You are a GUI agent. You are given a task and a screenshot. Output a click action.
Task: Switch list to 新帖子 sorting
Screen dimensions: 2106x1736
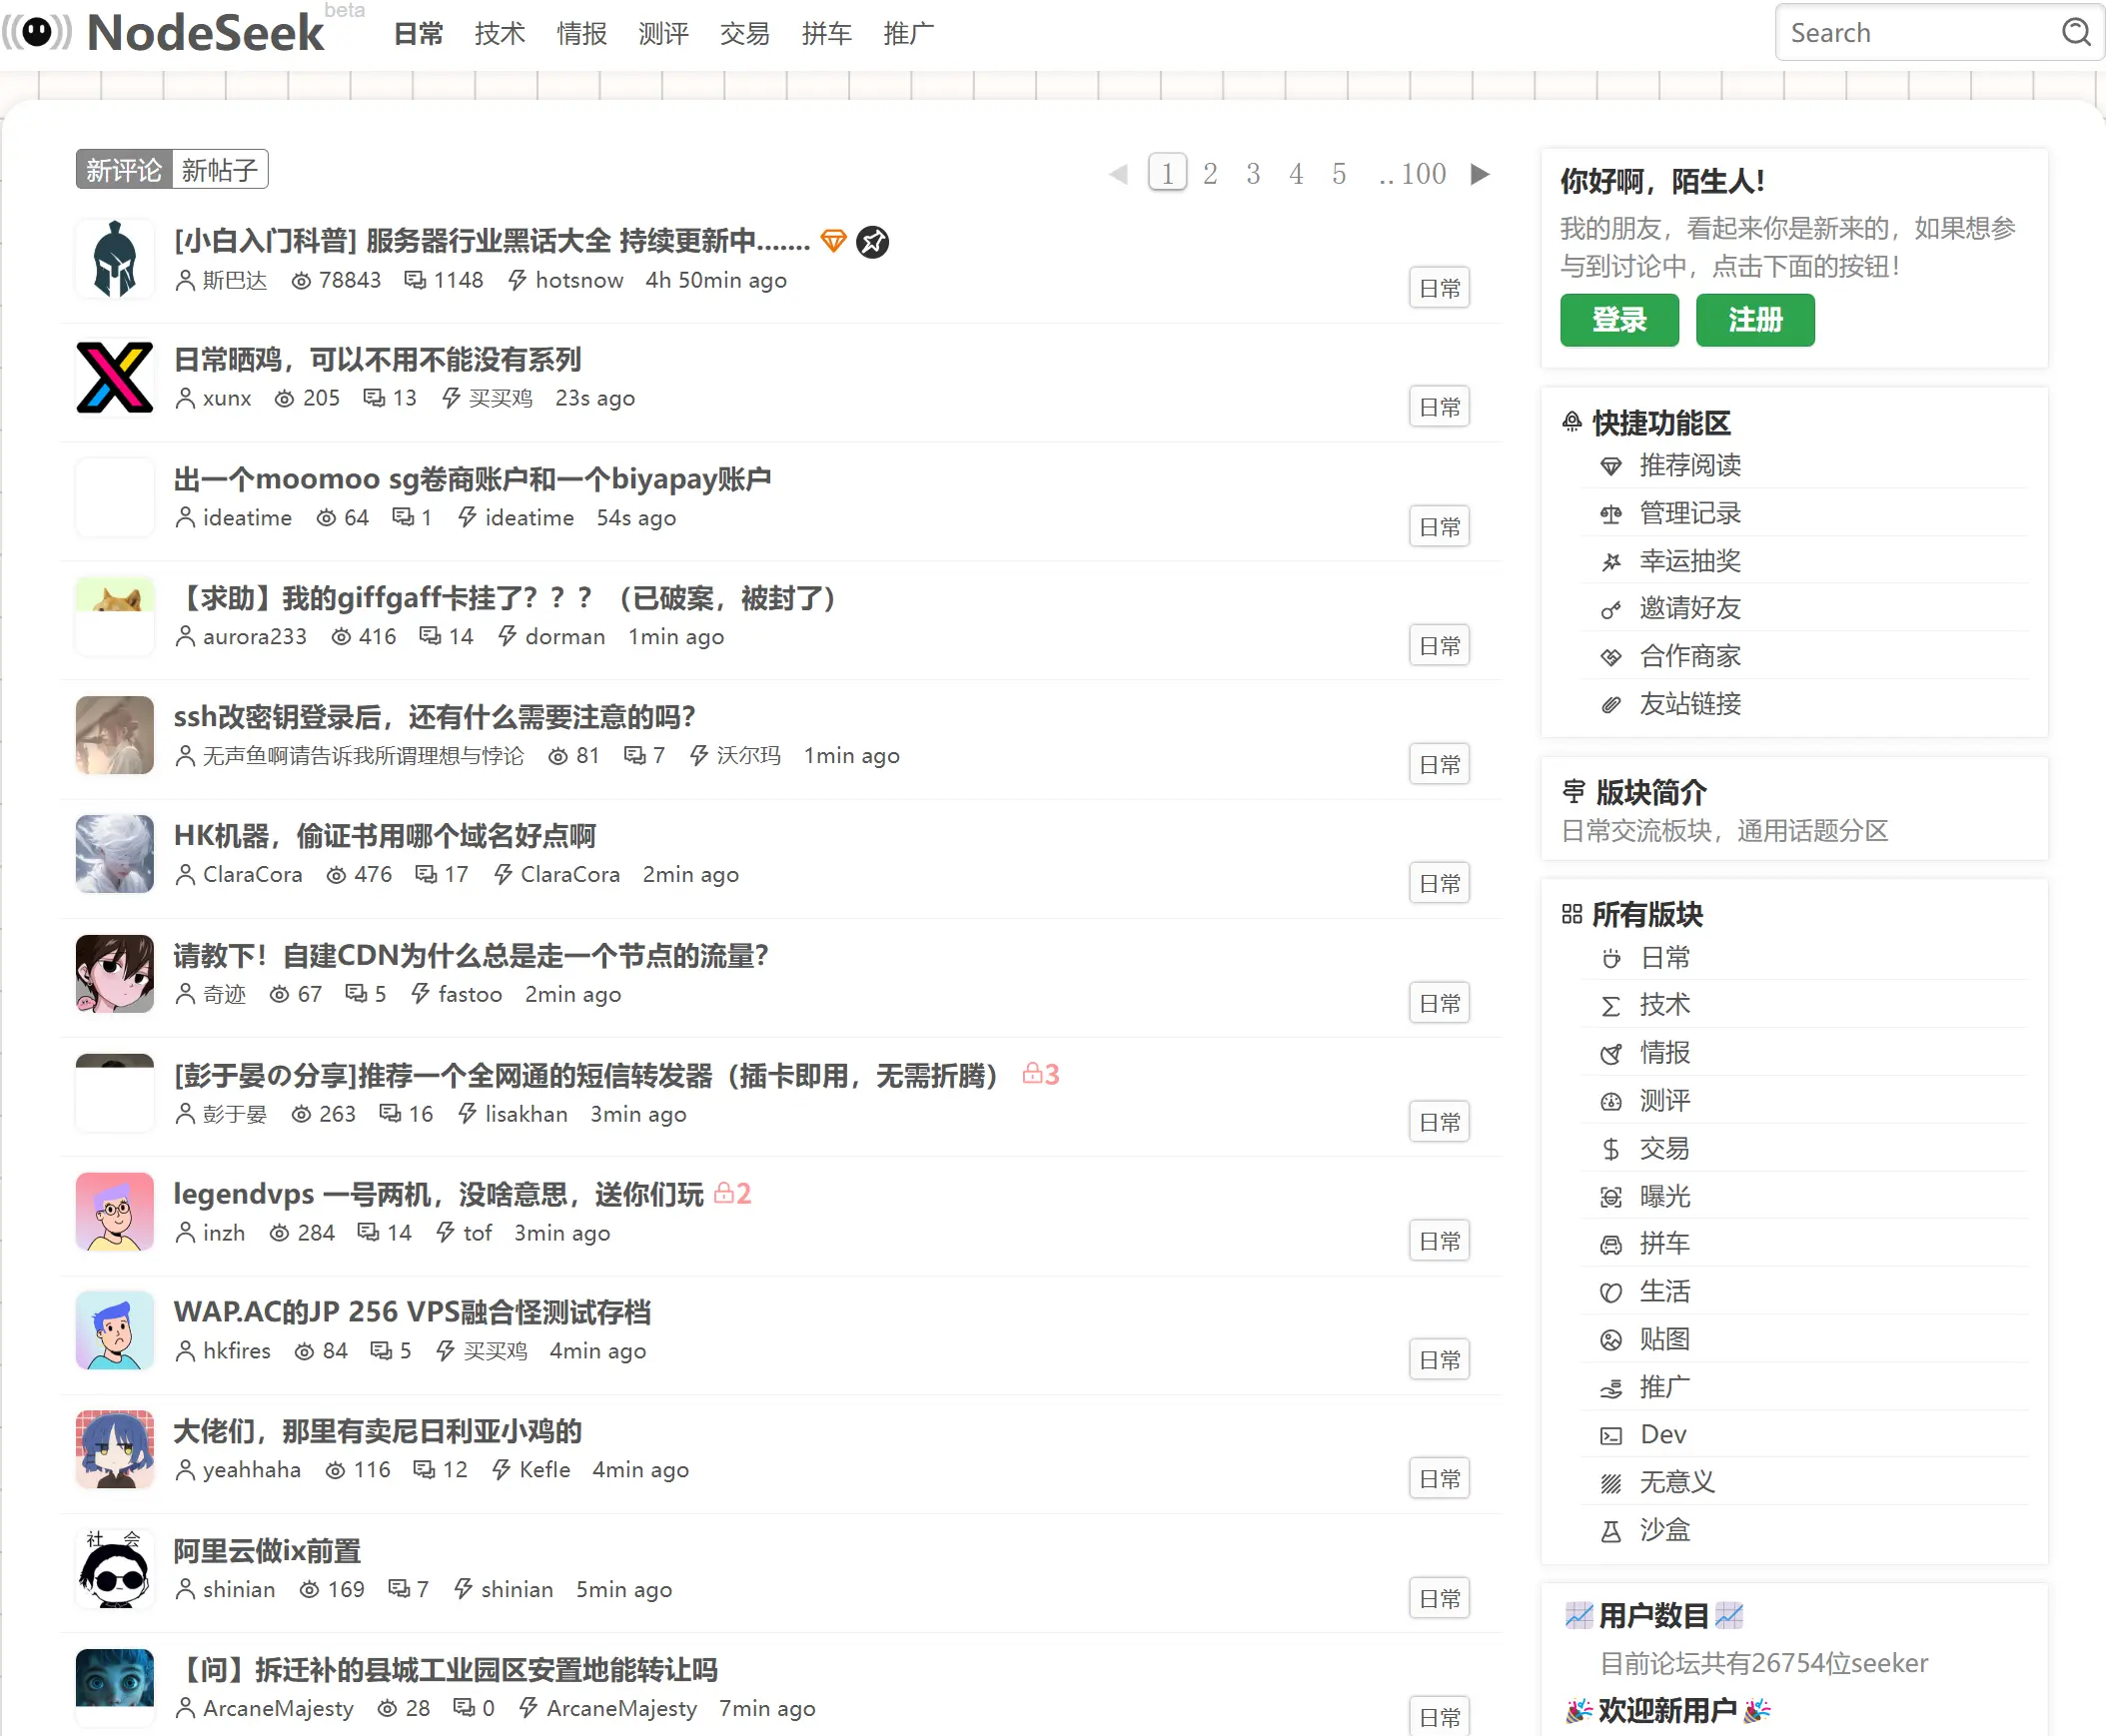point(219,170)
